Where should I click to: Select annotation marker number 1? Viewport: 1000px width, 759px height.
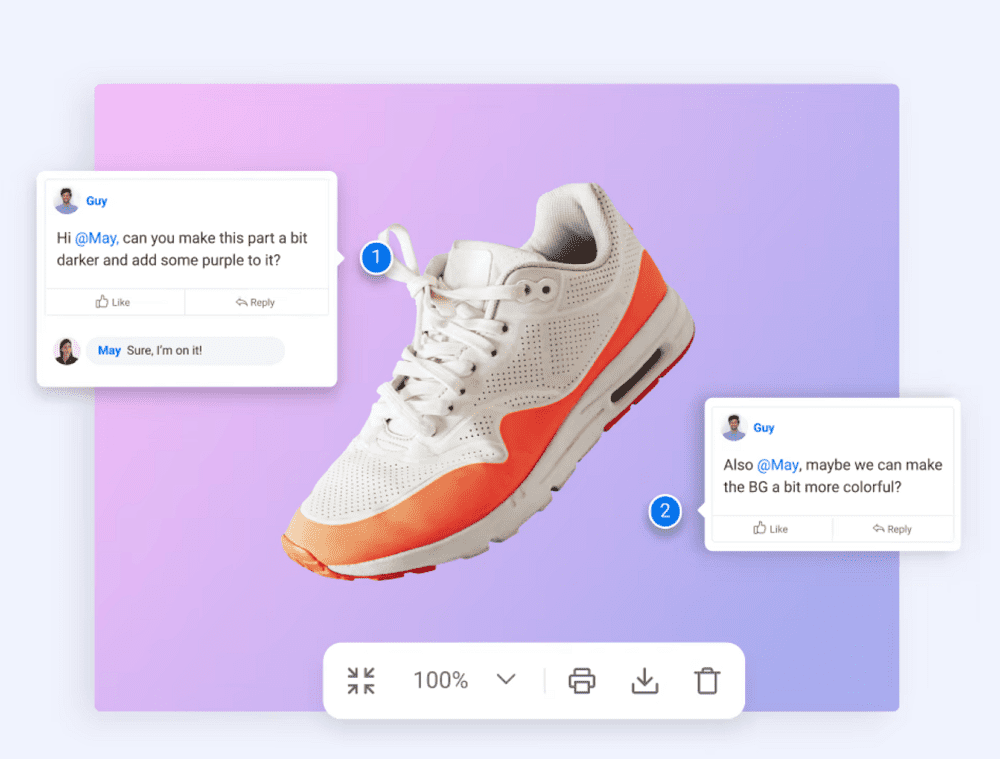376,258
